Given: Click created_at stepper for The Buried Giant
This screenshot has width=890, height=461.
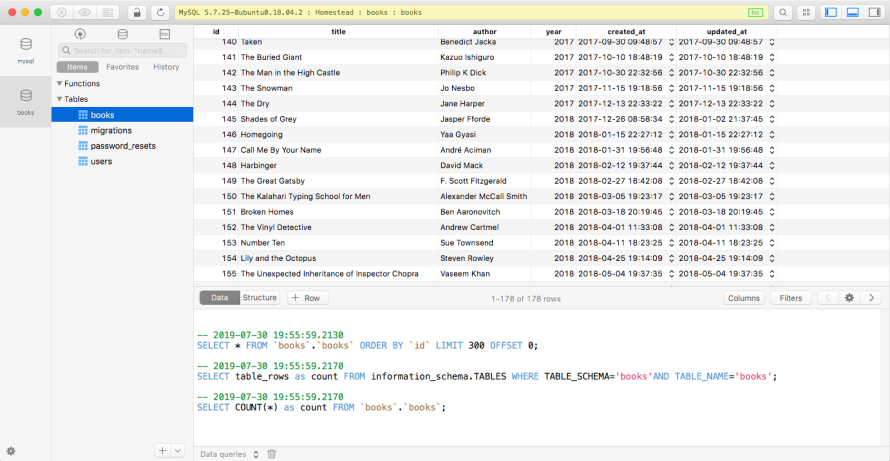Looking at the screenshot, I should [x=671, y=57].
